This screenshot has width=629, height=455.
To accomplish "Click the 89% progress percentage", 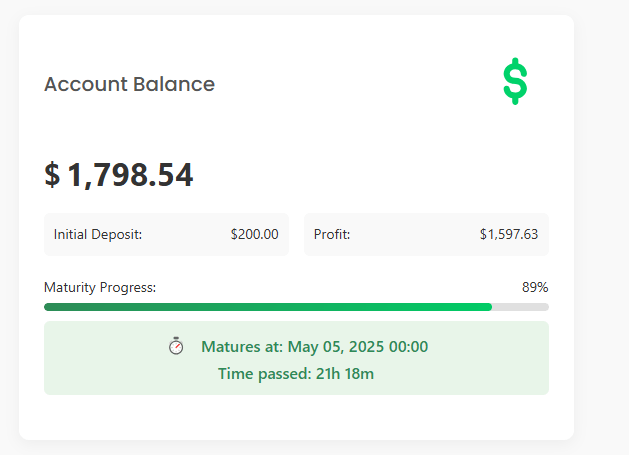I will [x=535, y=288].
